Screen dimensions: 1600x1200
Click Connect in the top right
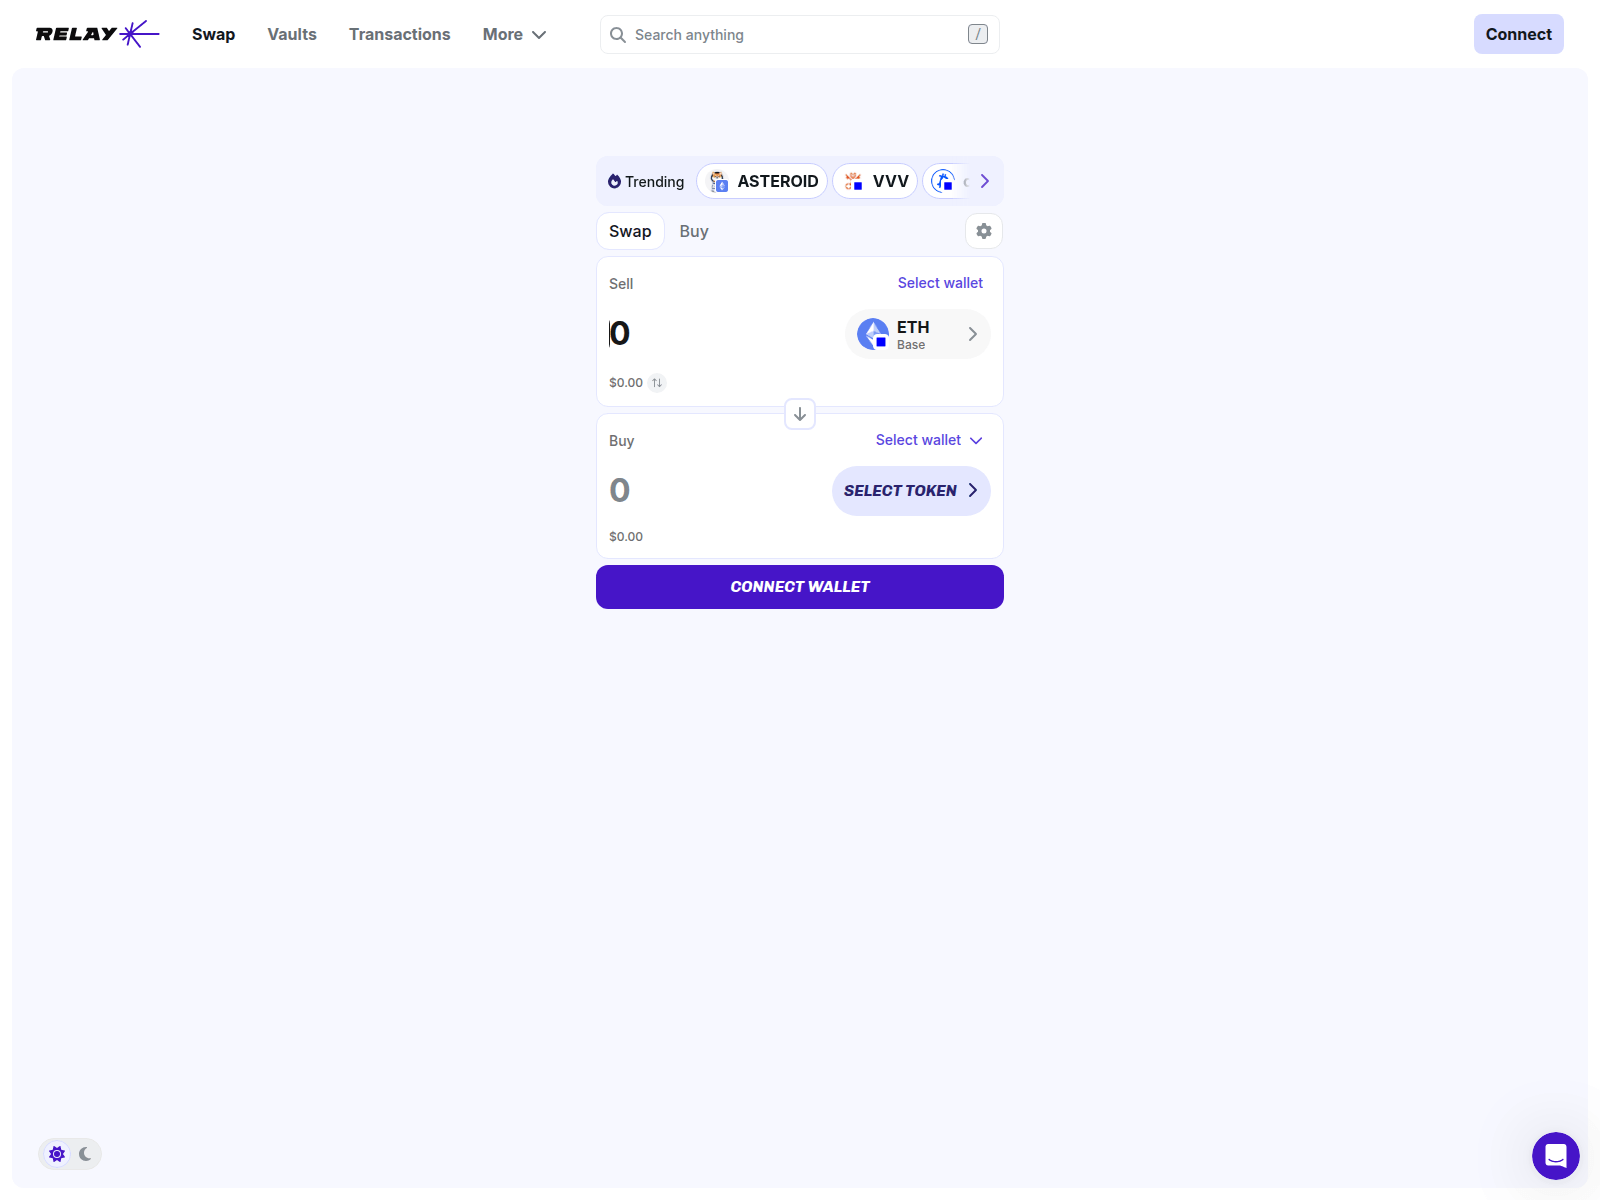(1518, 34)
